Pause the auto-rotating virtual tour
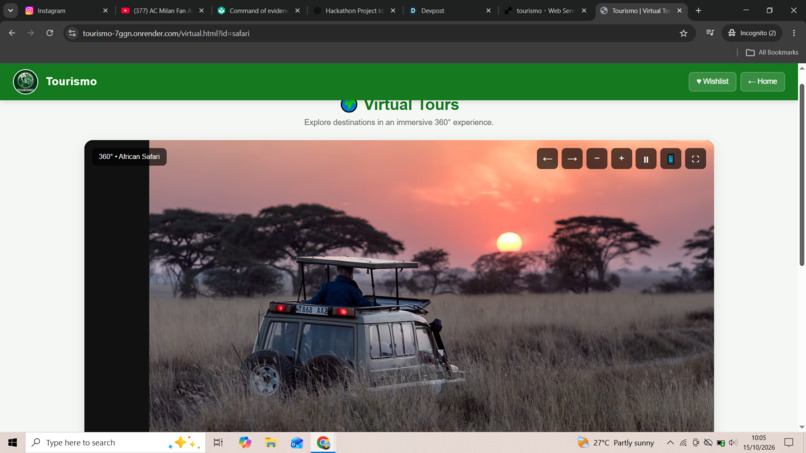This screenshot has width=806, height=453. click(x=646, y=159)
